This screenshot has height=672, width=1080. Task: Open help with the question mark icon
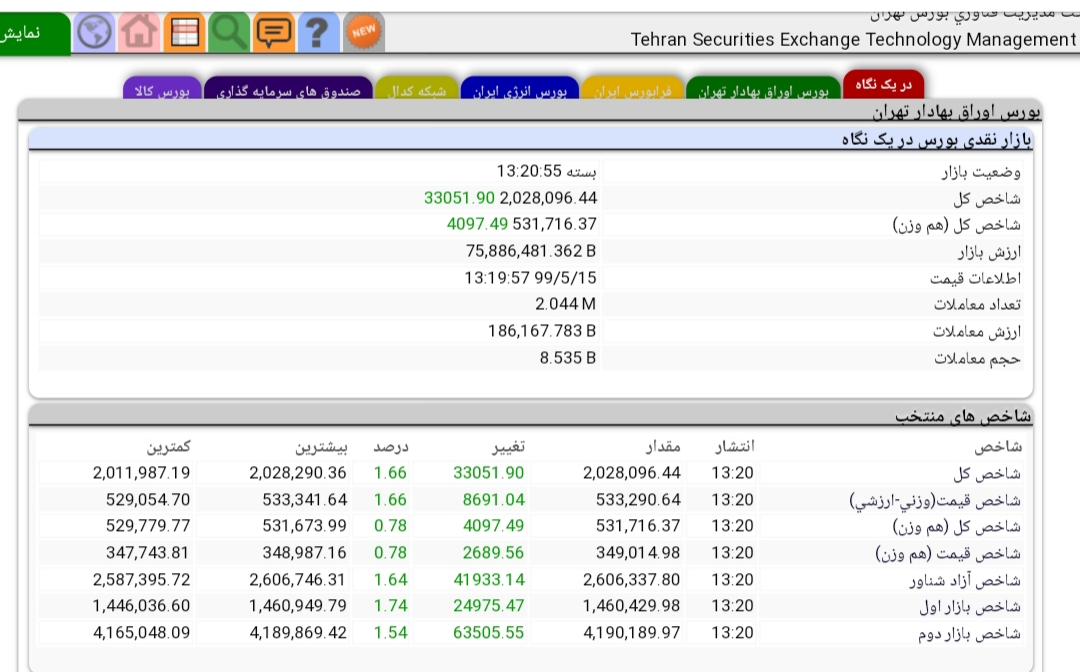click(x=317, y=33)
